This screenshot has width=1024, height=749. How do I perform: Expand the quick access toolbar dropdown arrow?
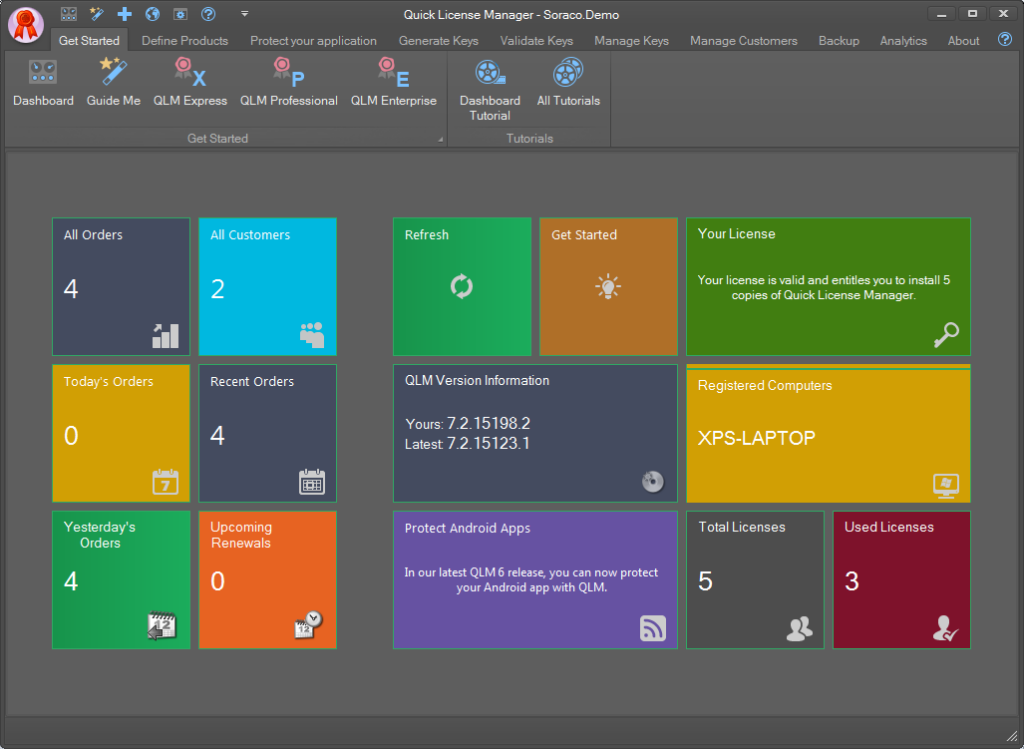[245, 14]
